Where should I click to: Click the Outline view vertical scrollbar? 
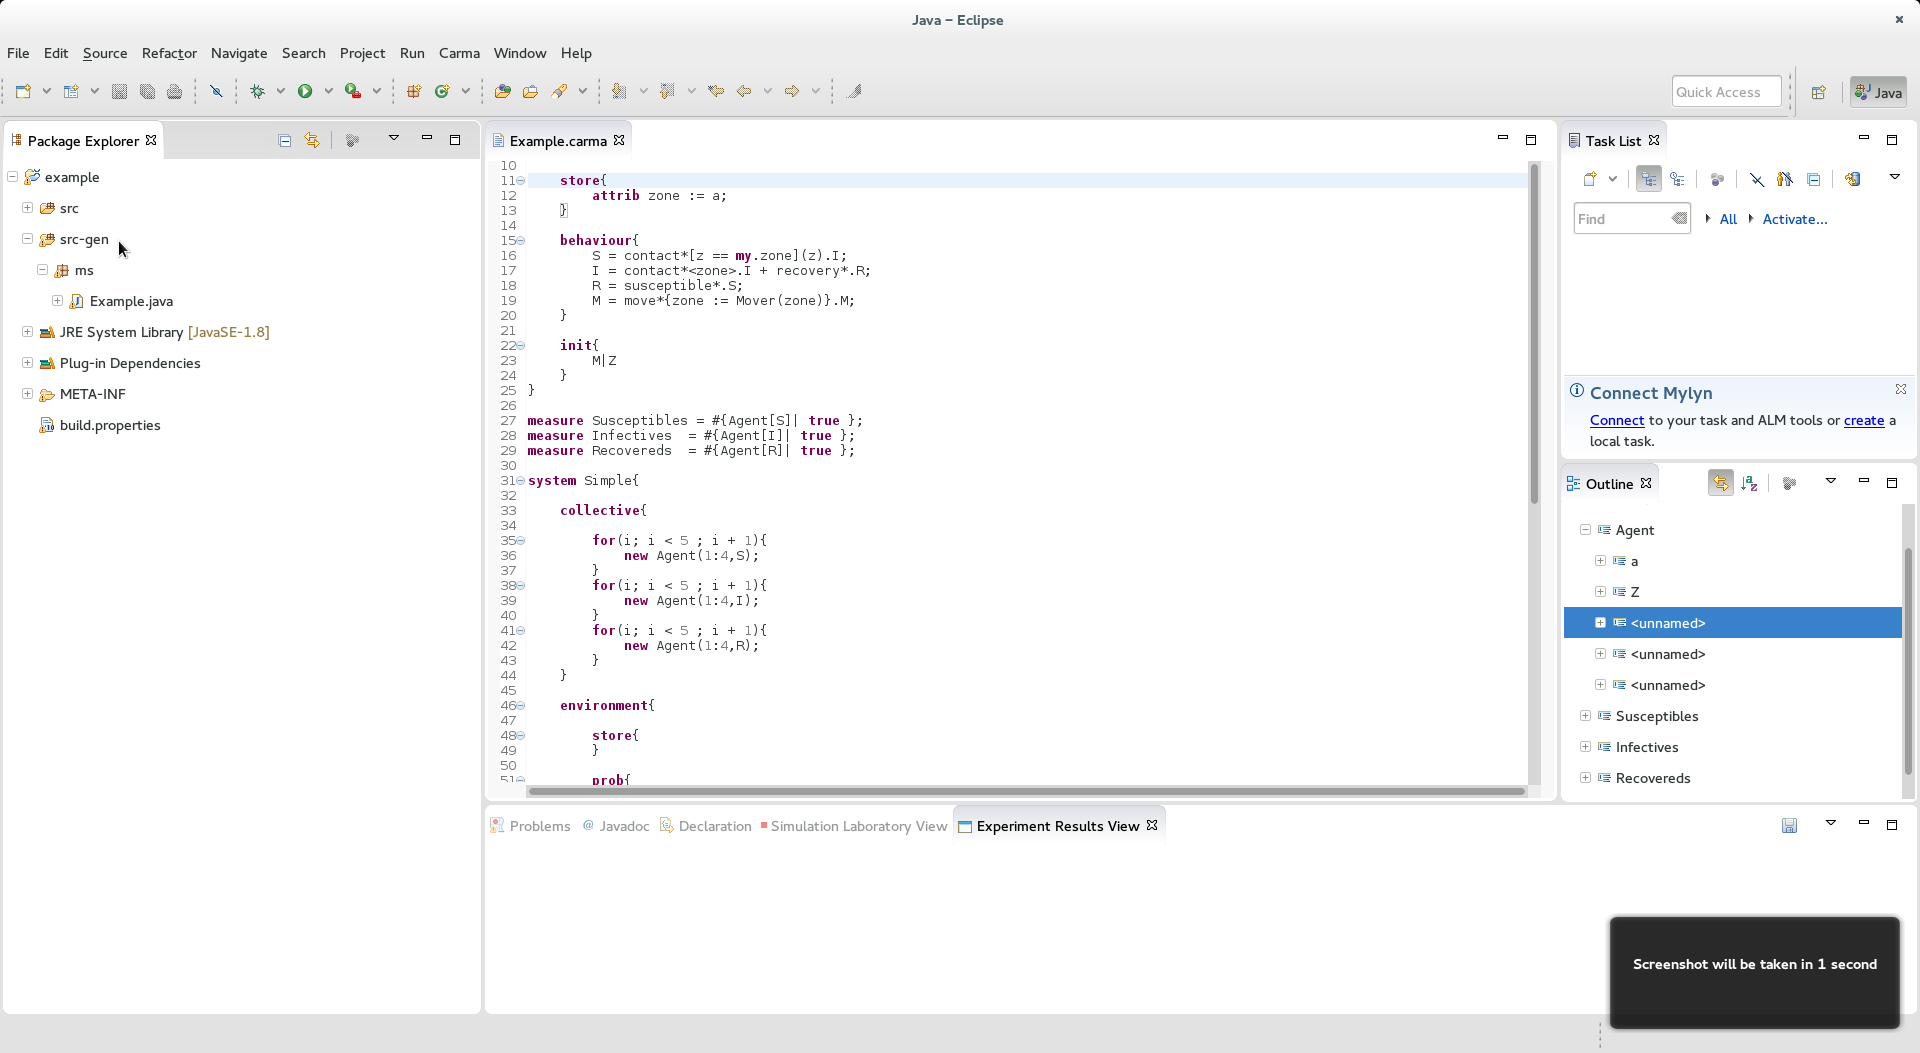1908,661
